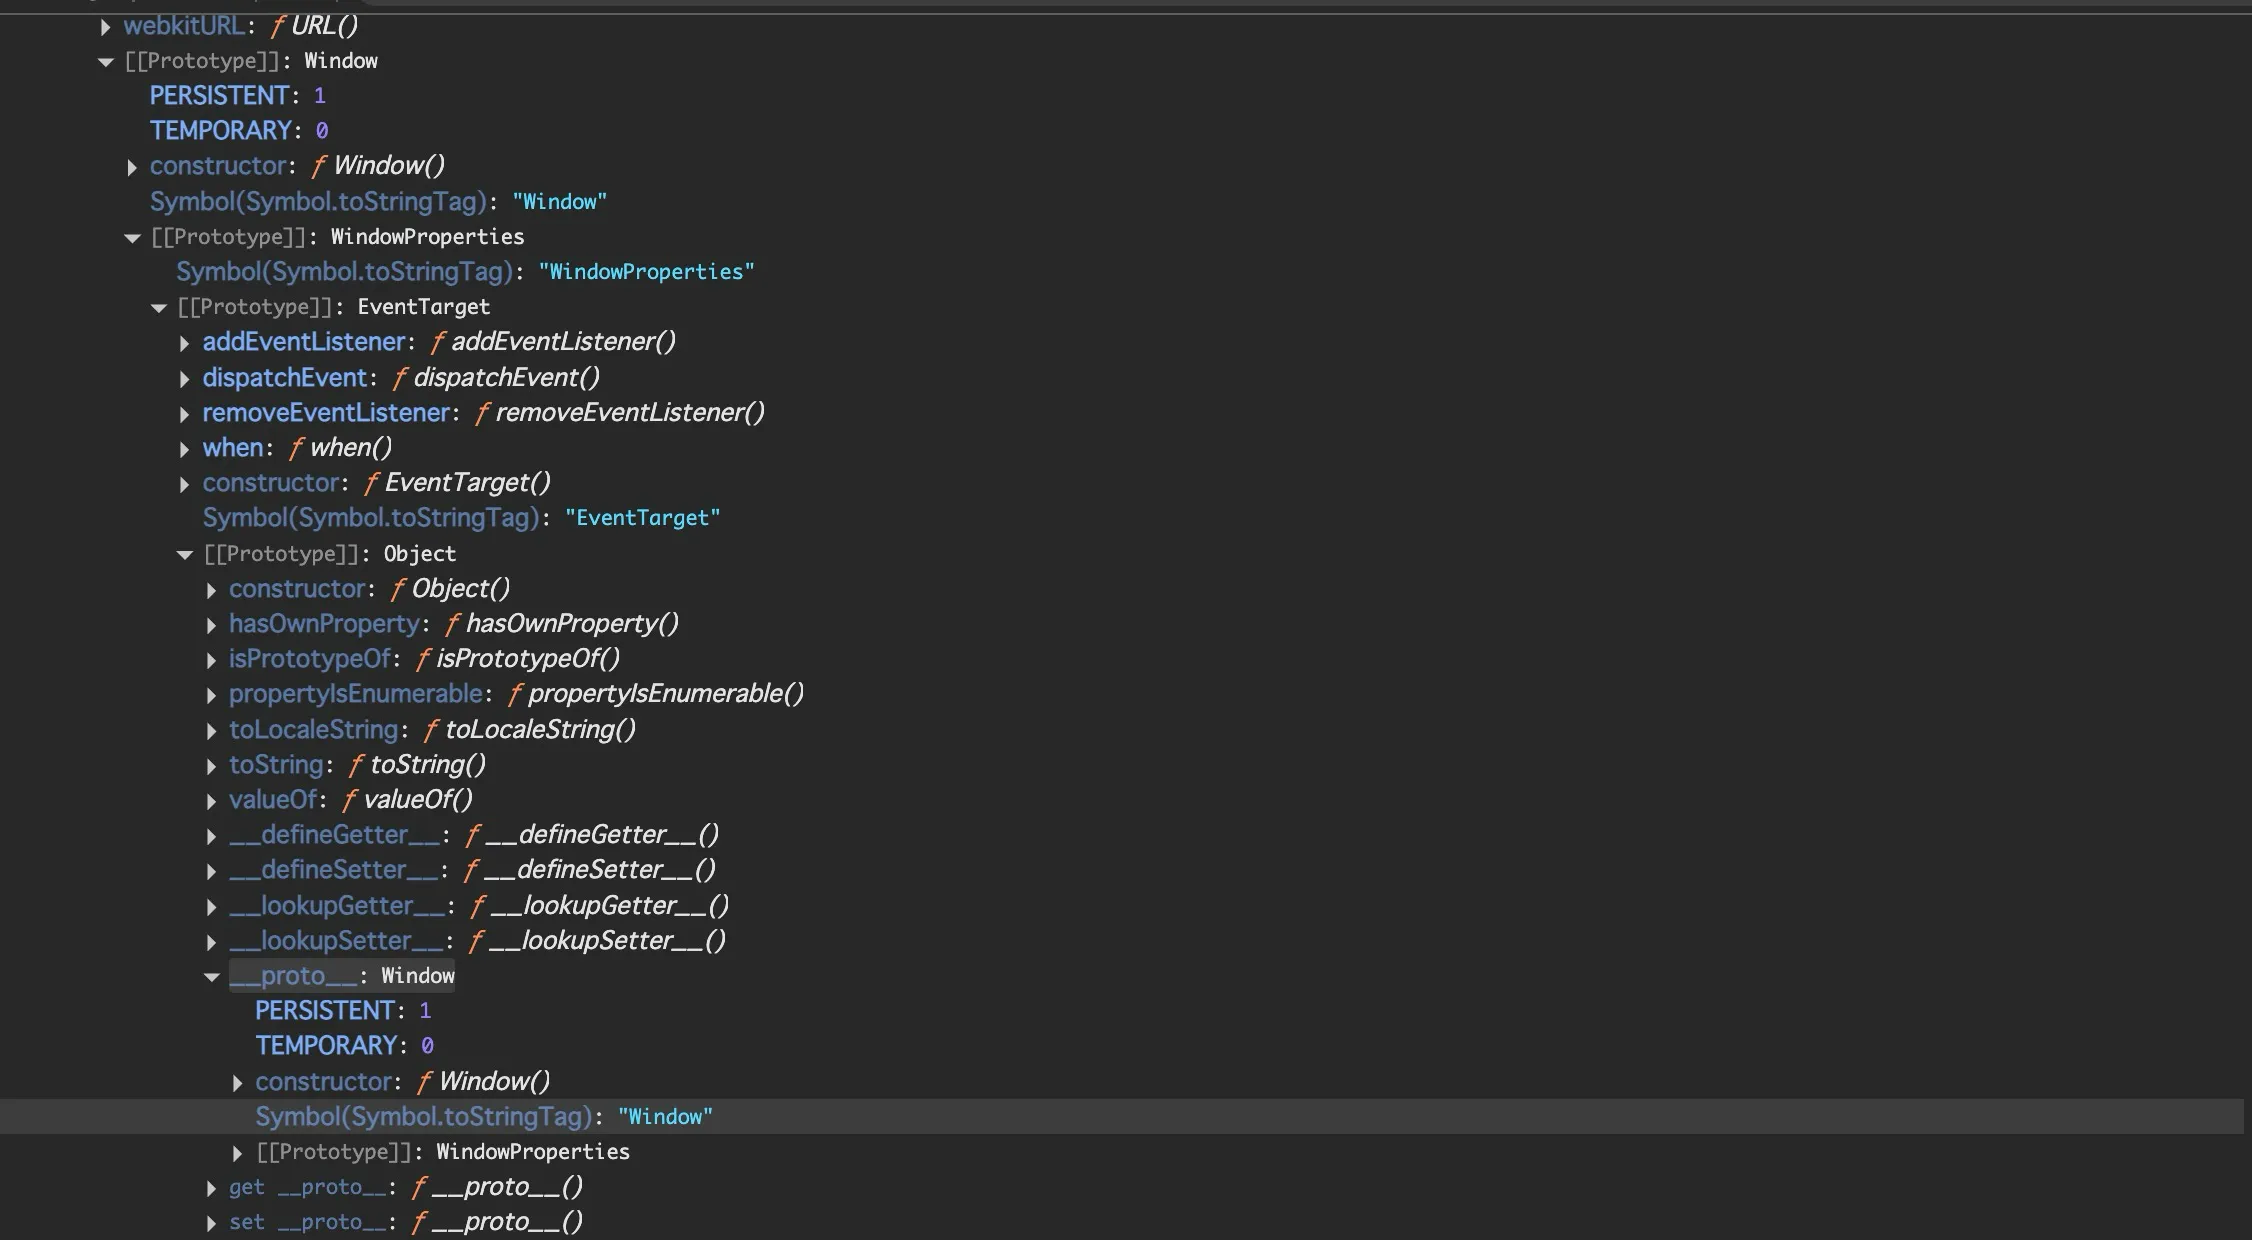Collapse the top Window prototype node
This screenshot has height=1240, width=2252.
pos(106,62)
